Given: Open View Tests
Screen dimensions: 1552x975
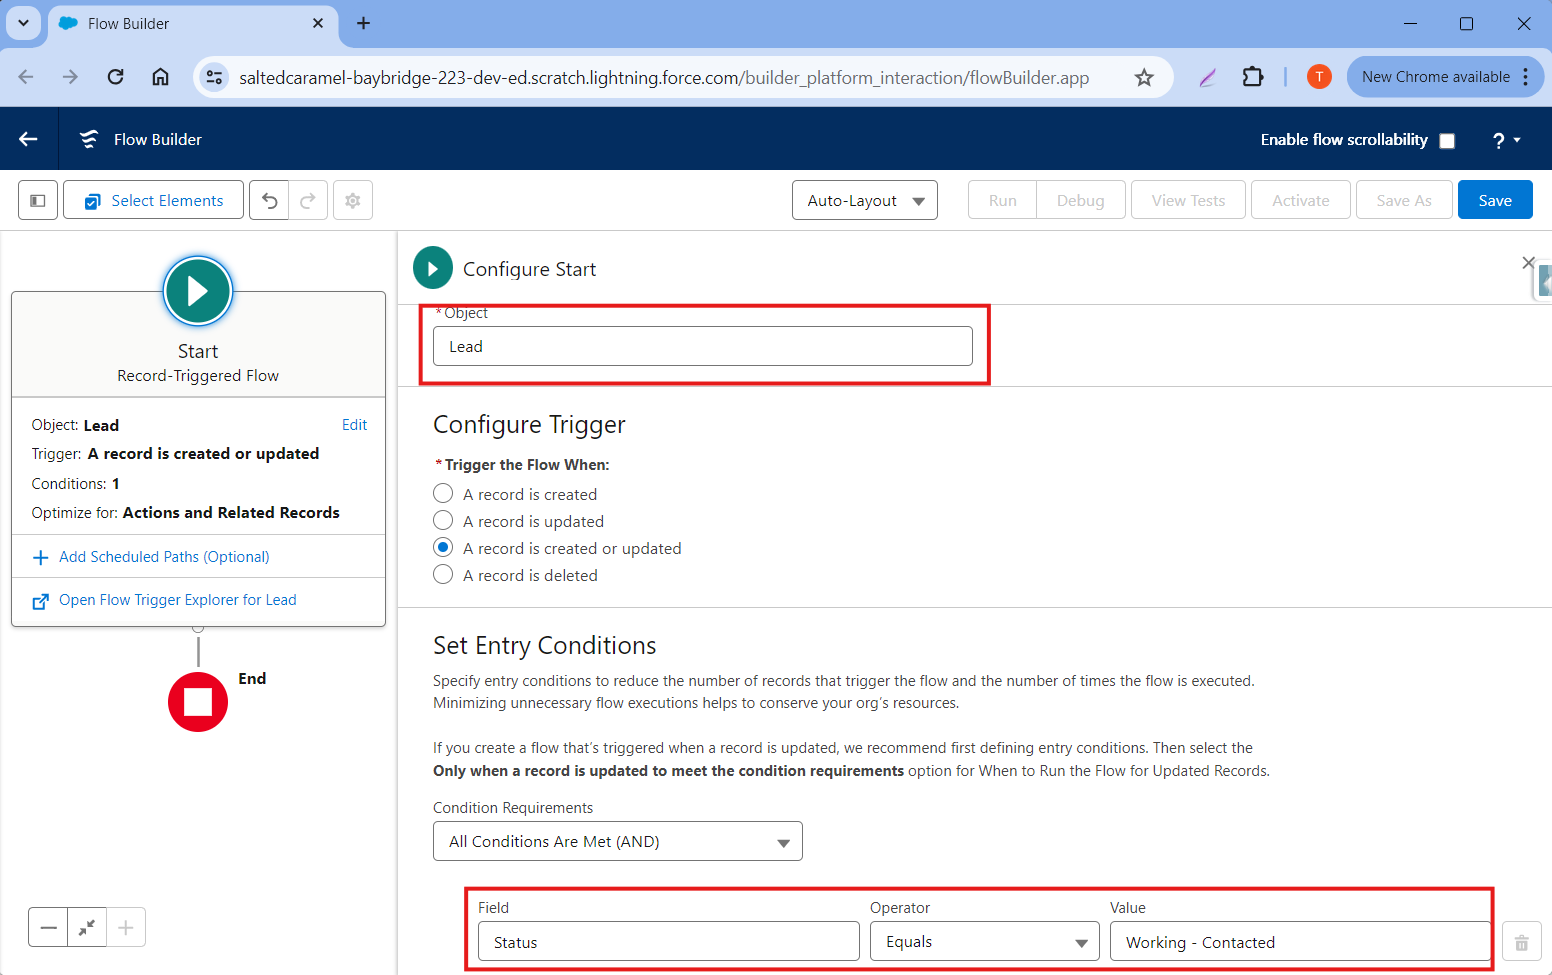Looking at the screenshot, I should tap(1188, 200).
